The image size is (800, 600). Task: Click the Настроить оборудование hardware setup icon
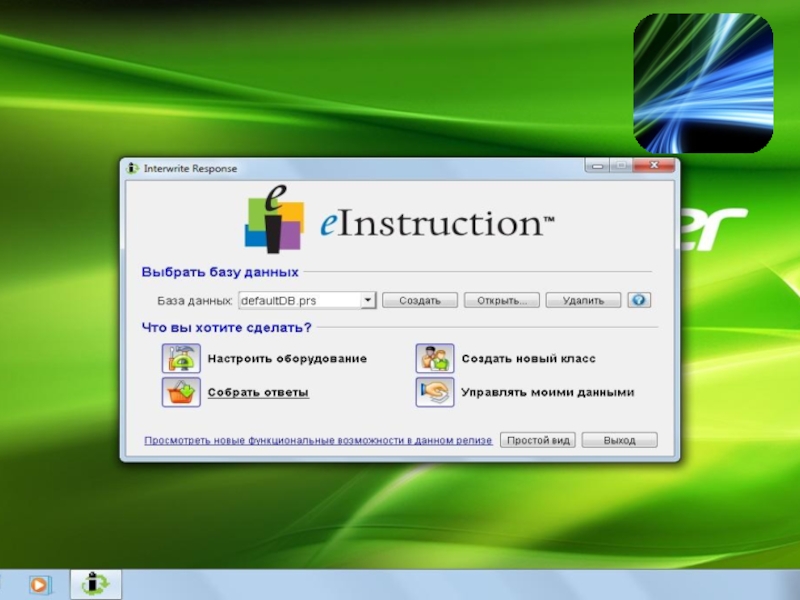181,358
